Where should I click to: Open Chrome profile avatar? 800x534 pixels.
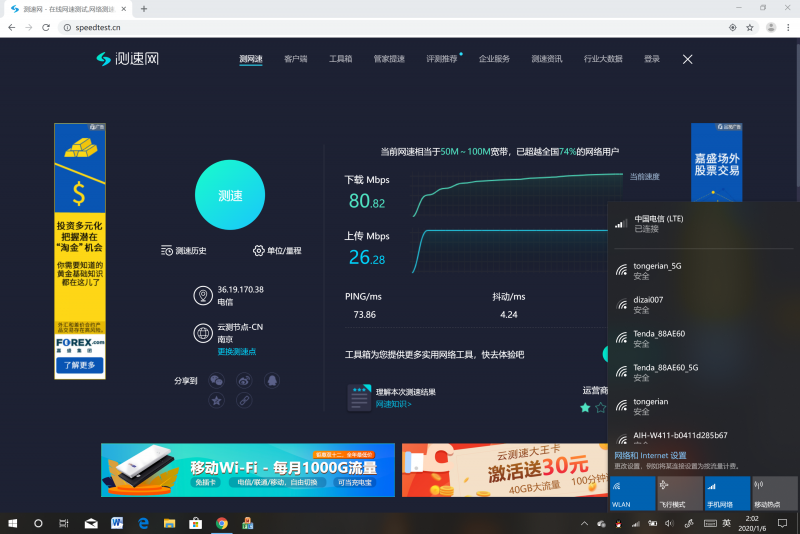pos(771,28)
